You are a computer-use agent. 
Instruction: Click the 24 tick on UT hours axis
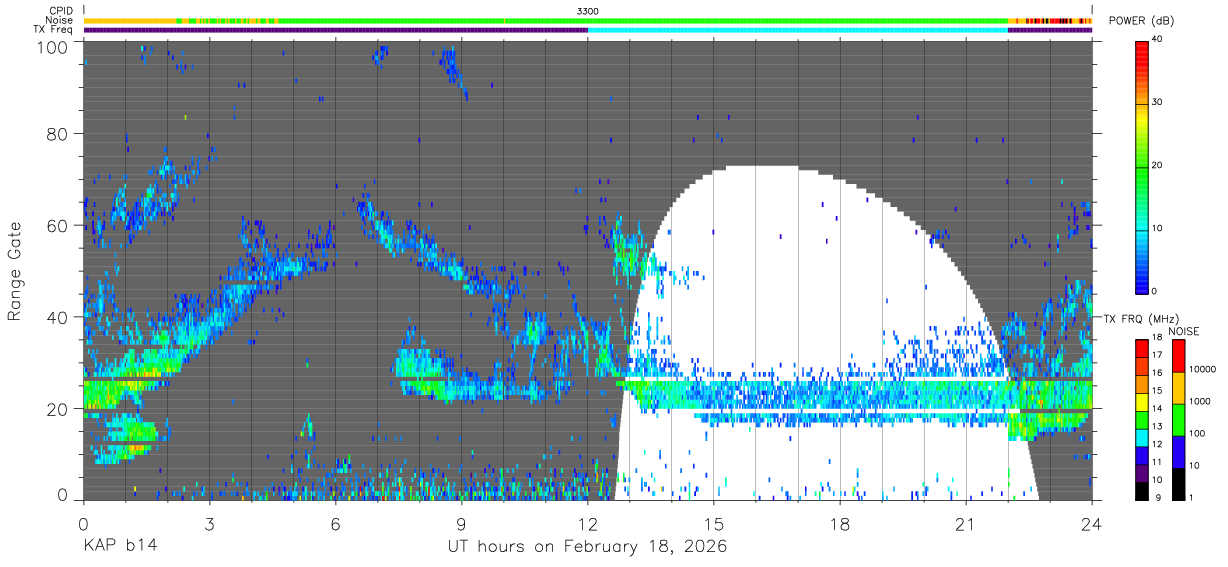[x=1092, y=523]
